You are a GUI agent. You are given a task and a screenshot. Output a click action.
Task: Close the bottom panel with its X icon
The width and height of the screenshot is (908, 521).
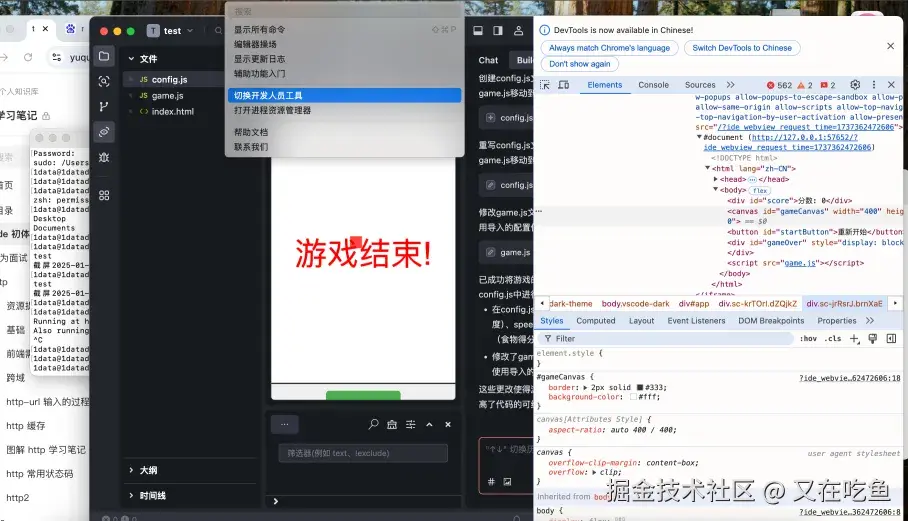click(x=448, y=424)
